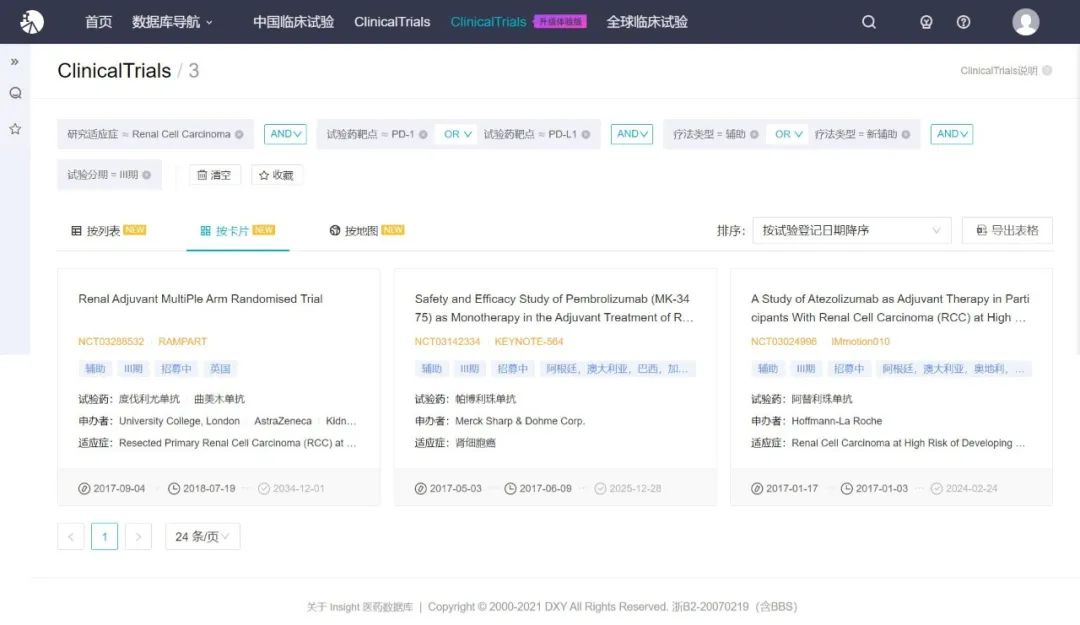Go to next page arrow in pagination
The height and width of the screenshot is (625, 1080).
(138, 537)
